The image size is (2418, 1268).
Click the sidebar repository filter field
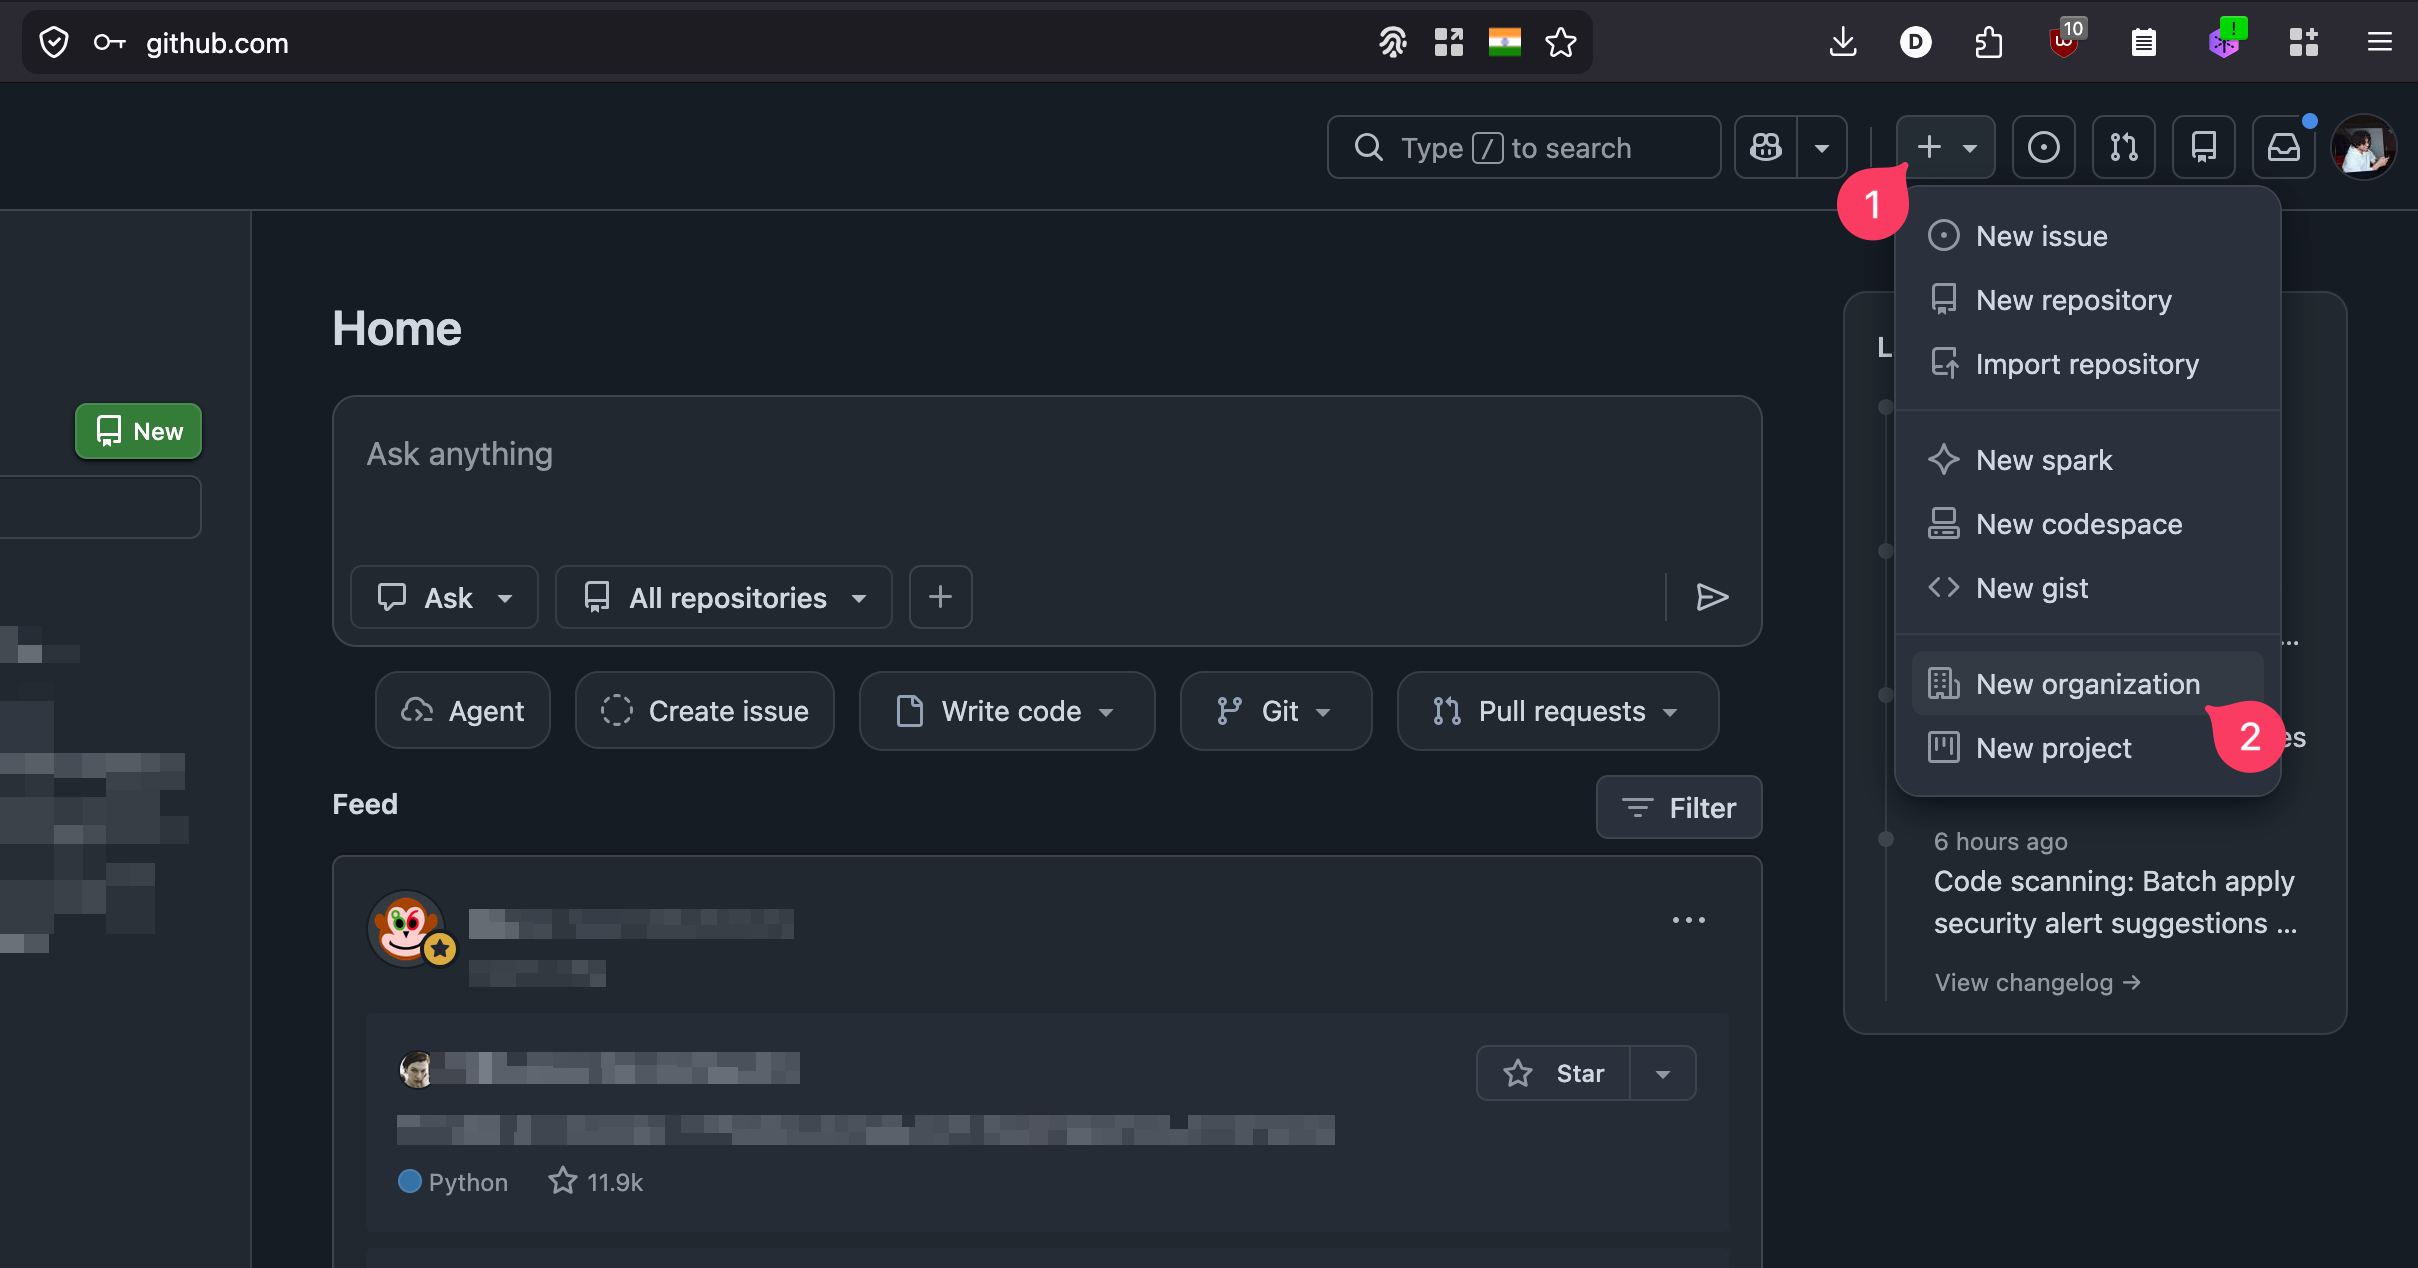(100, 507)
